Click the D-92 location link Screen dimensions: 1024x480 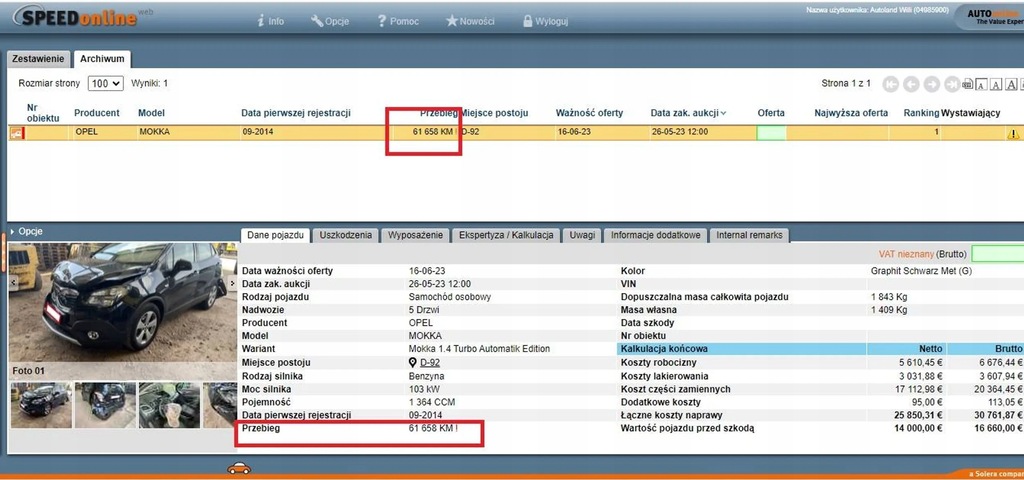point(430,362)
